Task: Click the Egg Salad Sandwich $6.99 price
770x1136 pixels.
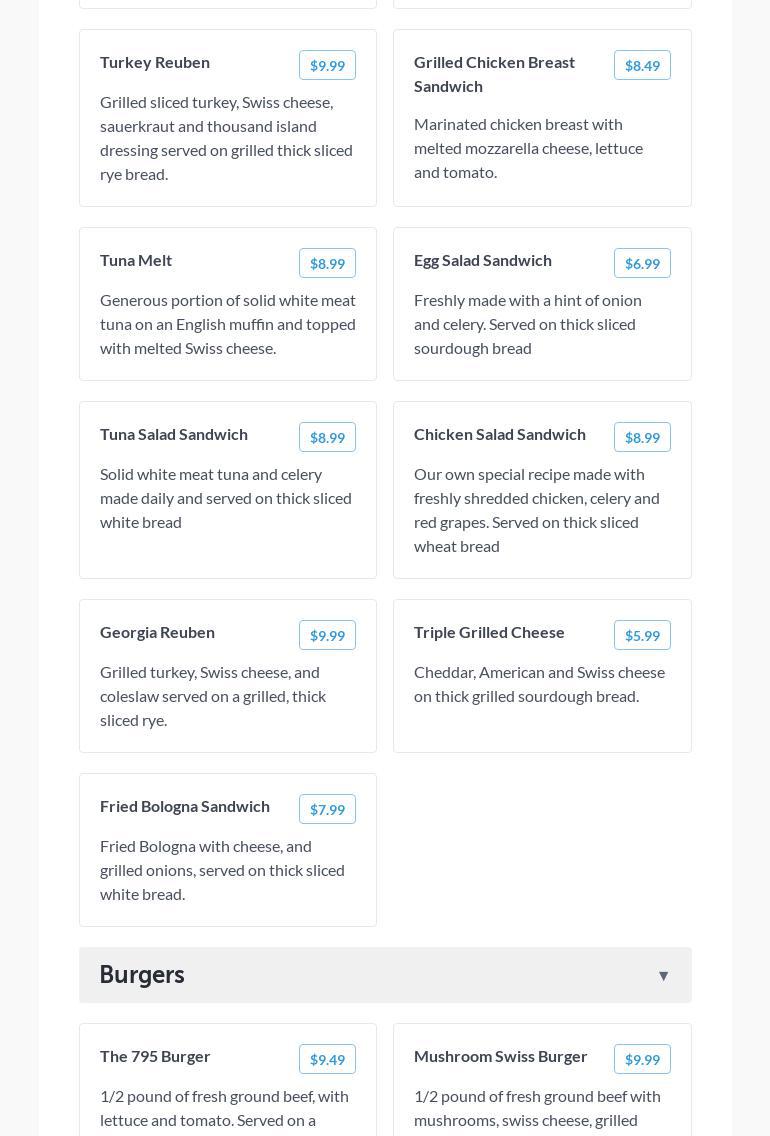Action: (642, 263)
